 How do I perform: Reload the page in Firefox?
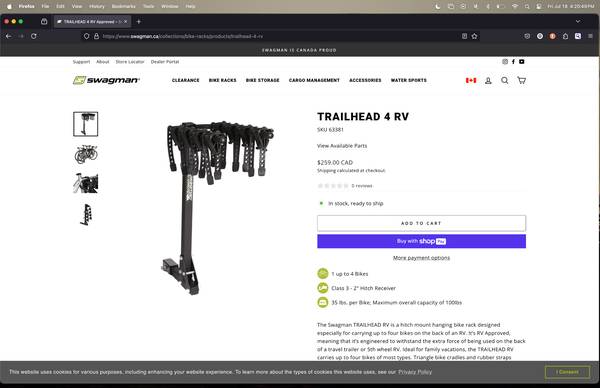click(x=34, y=36)
